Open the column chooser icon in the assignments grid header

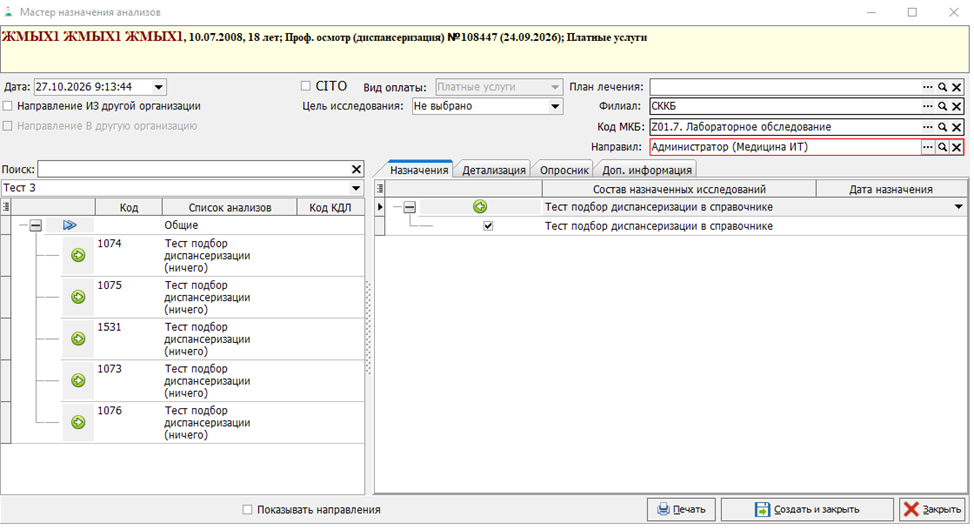(380, 188)
